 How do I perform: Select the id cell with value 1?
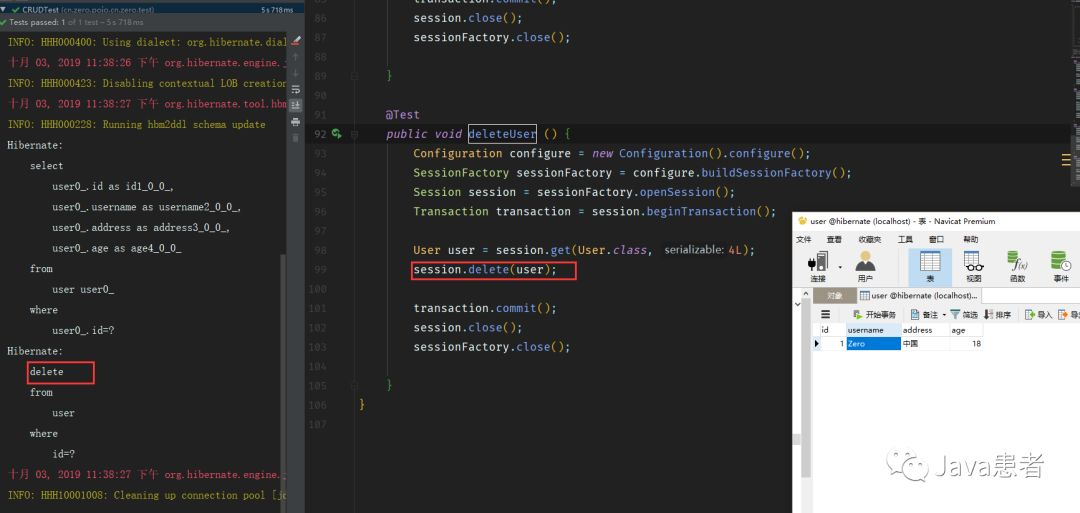(x=834, y=344)
